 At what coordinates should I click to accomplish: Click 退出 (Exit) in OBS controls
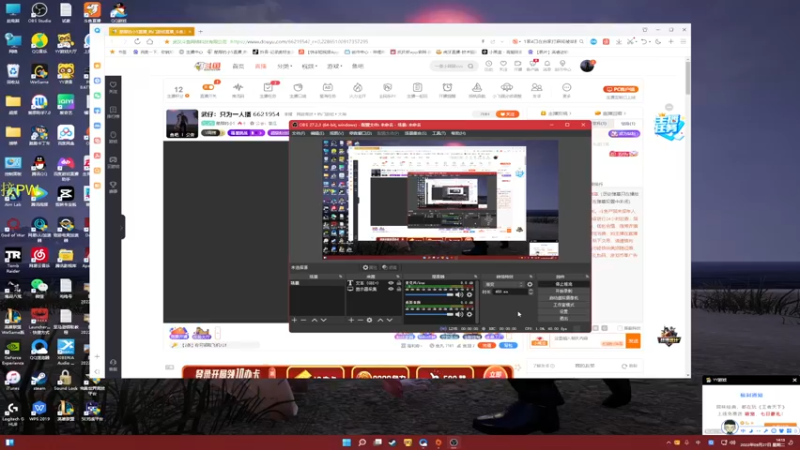coord(563,318)
